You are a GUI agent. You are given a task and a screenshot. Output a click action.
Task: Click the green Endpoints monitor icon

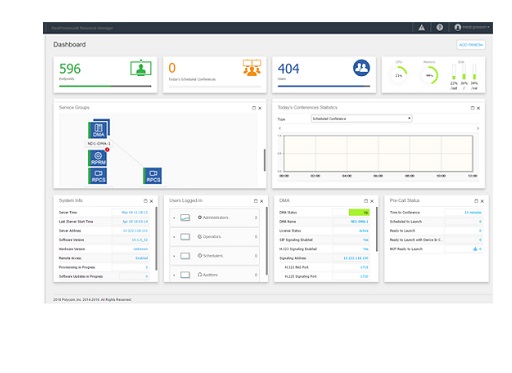click(141, 68)
